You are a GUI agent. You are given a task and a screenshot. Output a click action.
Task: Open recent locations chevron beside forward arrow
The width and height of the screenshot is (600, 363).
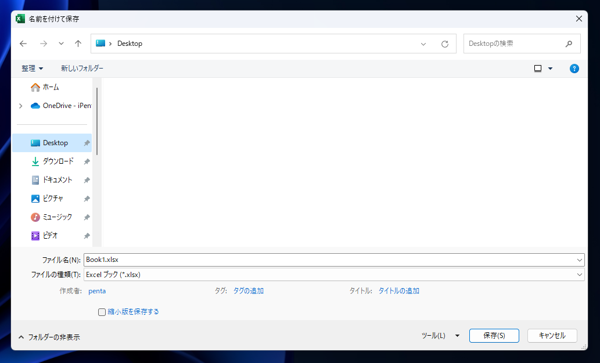(61, 44)
